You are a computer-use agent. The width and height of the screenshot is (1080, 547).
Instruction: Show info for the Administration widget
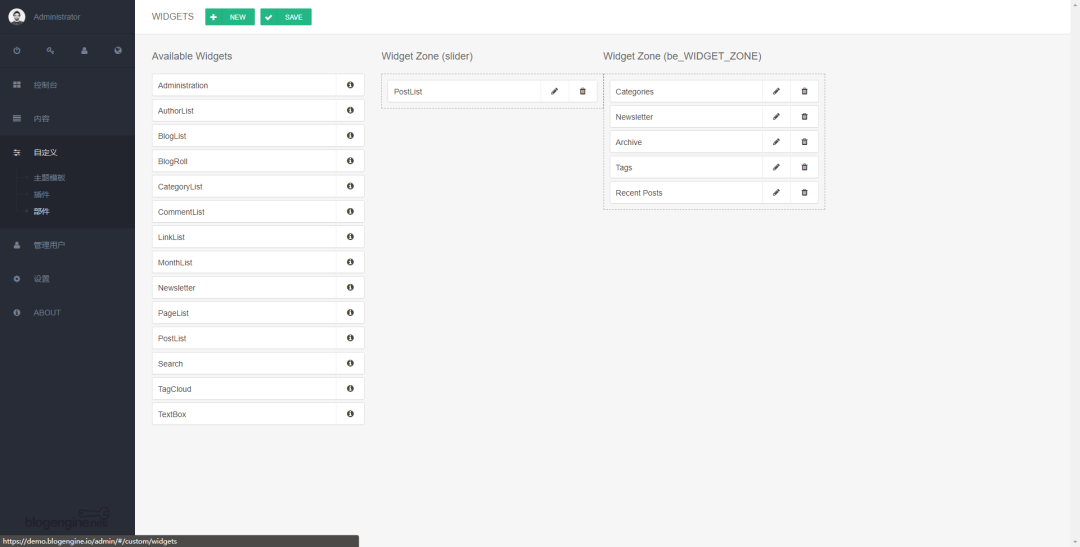pyautogui.click(x=350, y=85)
